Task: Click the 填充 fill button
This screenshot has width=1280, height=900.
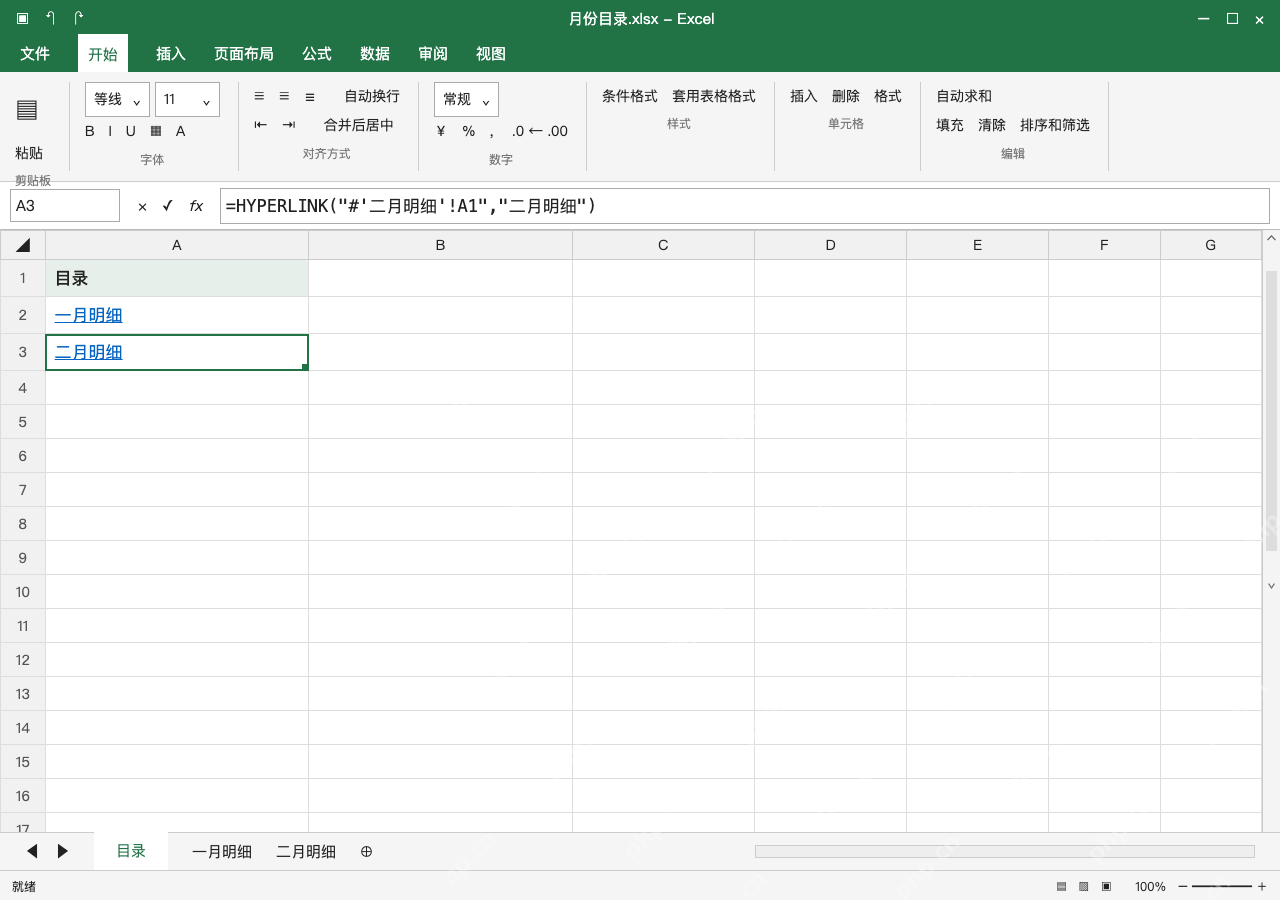Action: pyautogui.click(x=950, y=125)
